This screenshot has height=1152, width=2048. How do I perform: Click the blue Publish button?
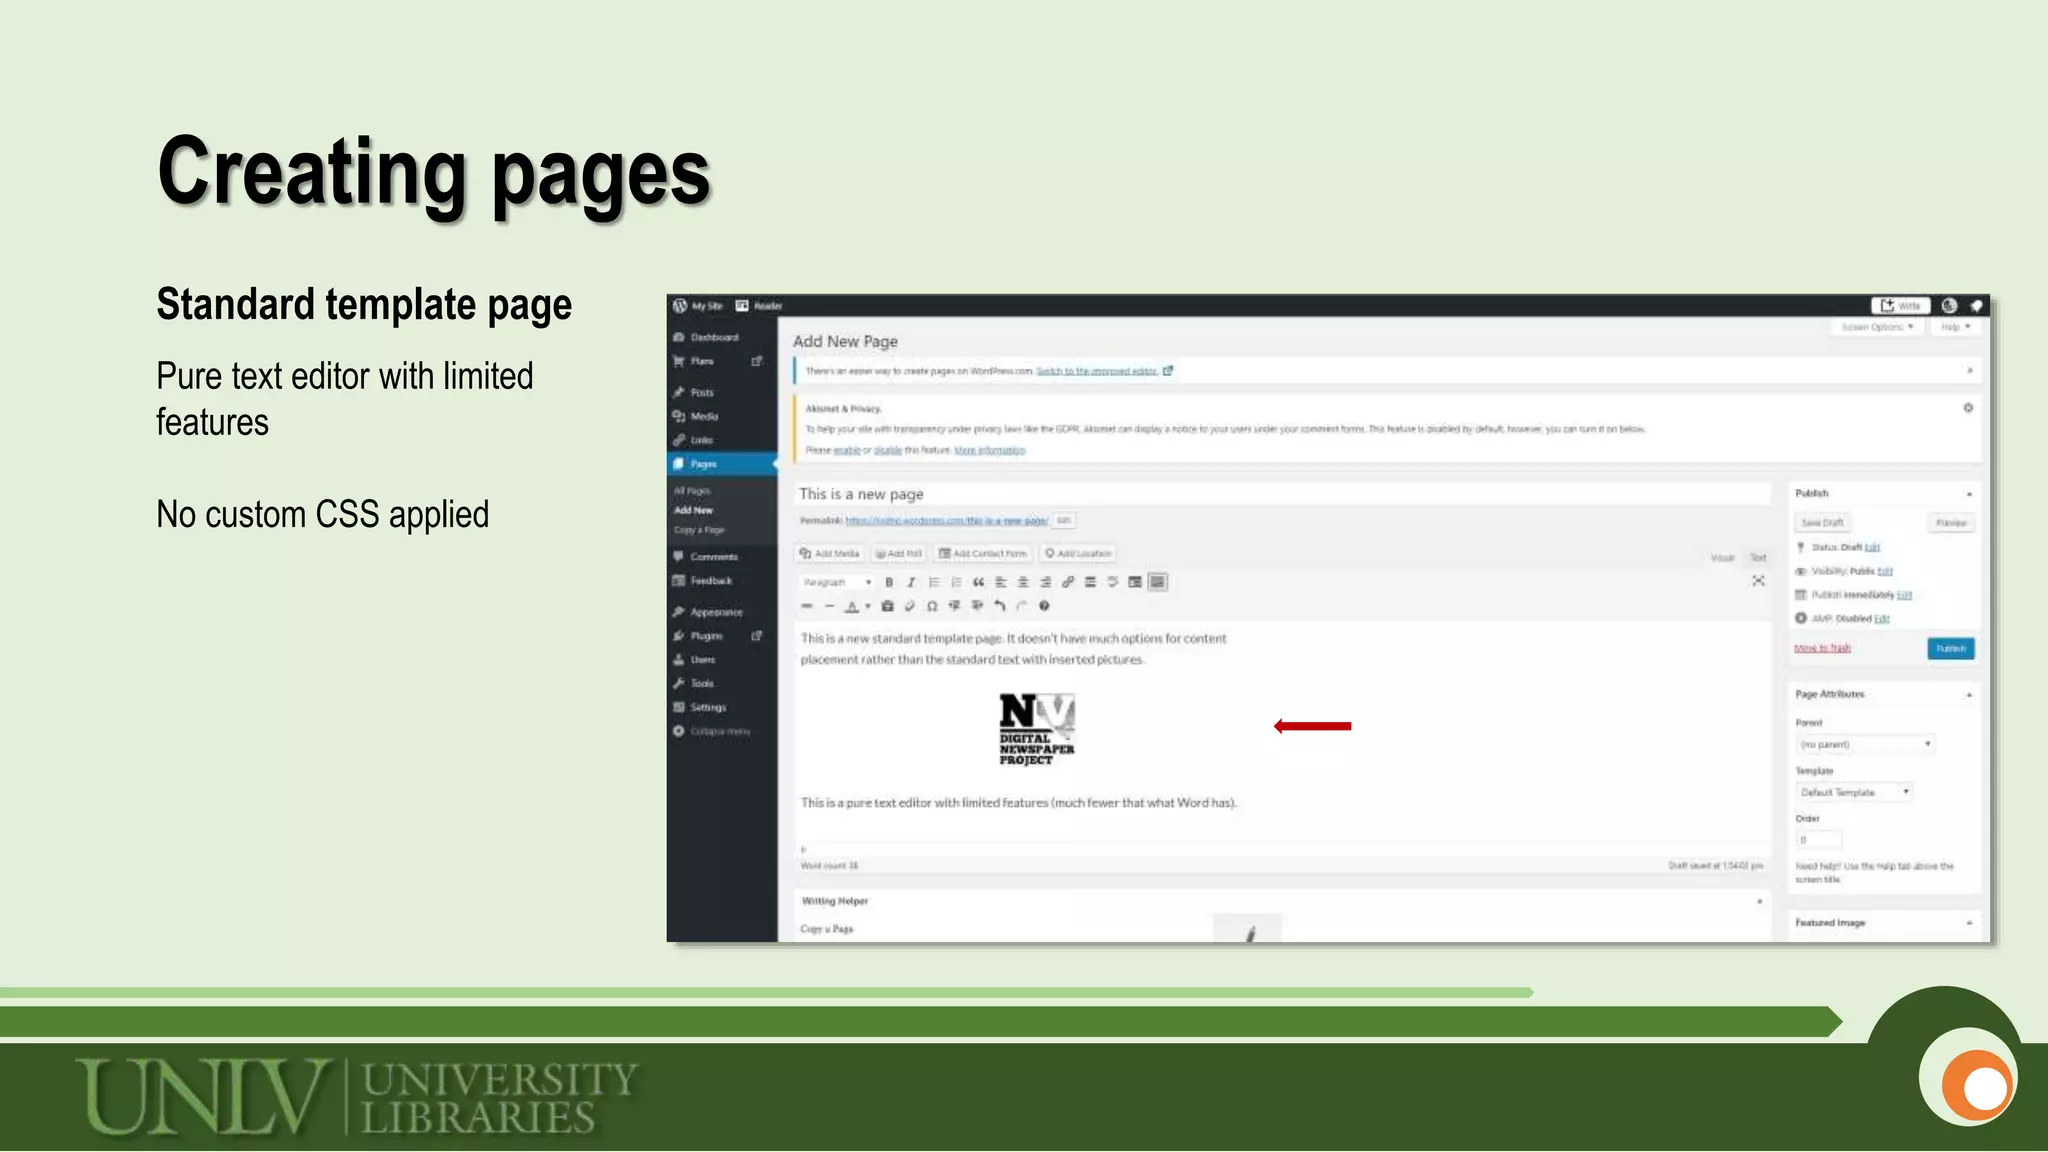pos(1950,649)
